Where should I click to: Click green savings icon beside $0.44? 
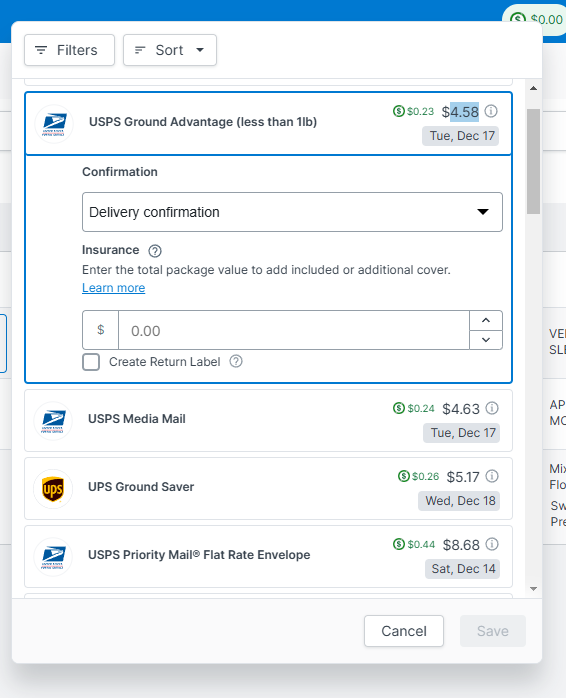point(399,544)
